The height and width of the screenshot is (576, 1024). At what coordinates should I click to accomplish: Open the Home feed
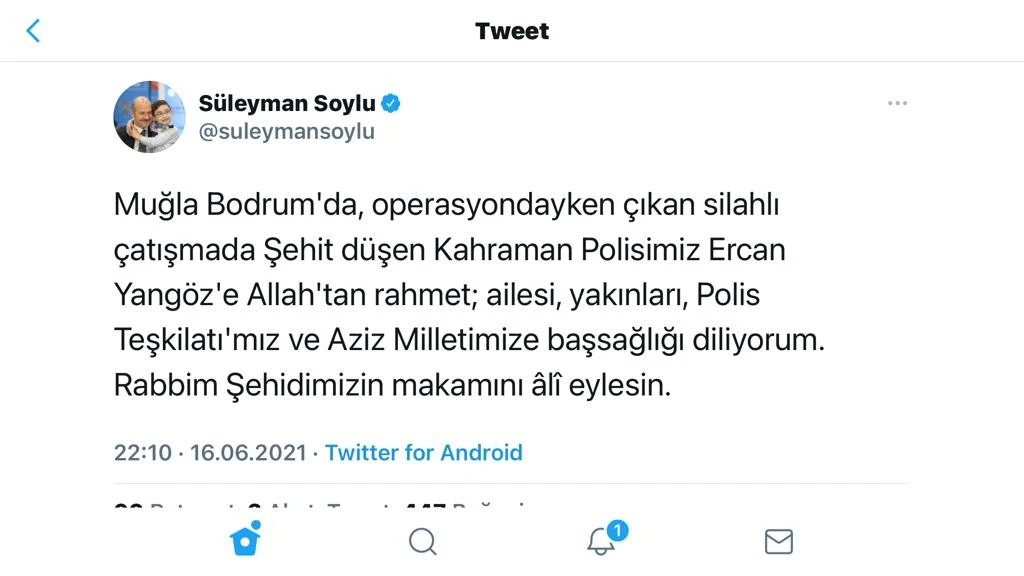246,541
